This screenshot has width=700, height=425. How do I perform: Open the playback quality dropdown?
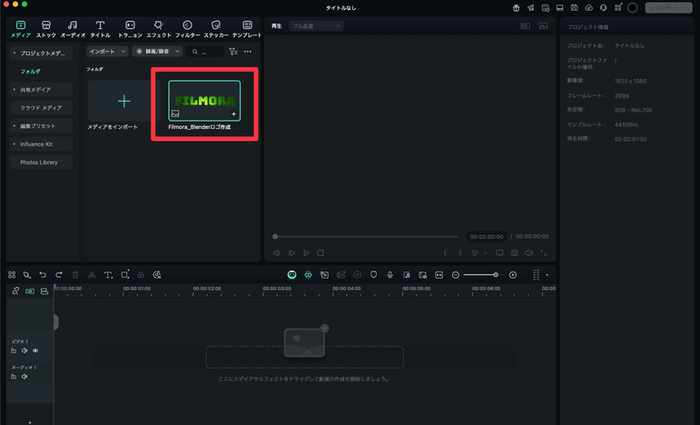316,25
